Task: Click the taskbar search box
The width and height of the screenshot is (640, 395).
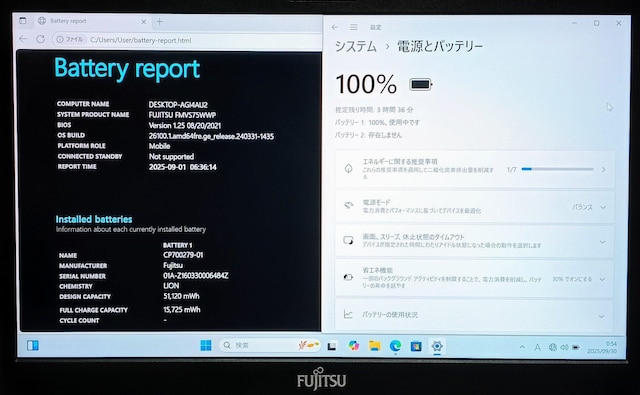Action: (270, 345)
